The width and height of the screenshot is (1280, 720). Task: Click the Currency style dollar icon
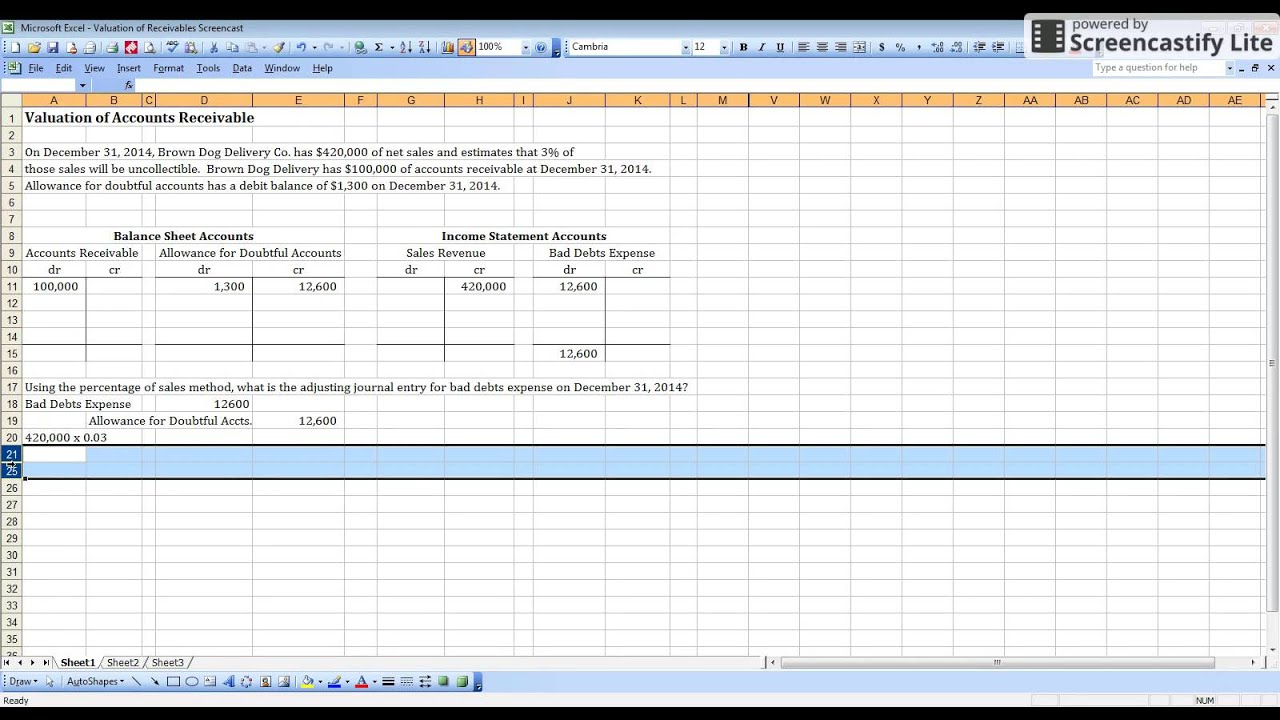coord(881,47)
